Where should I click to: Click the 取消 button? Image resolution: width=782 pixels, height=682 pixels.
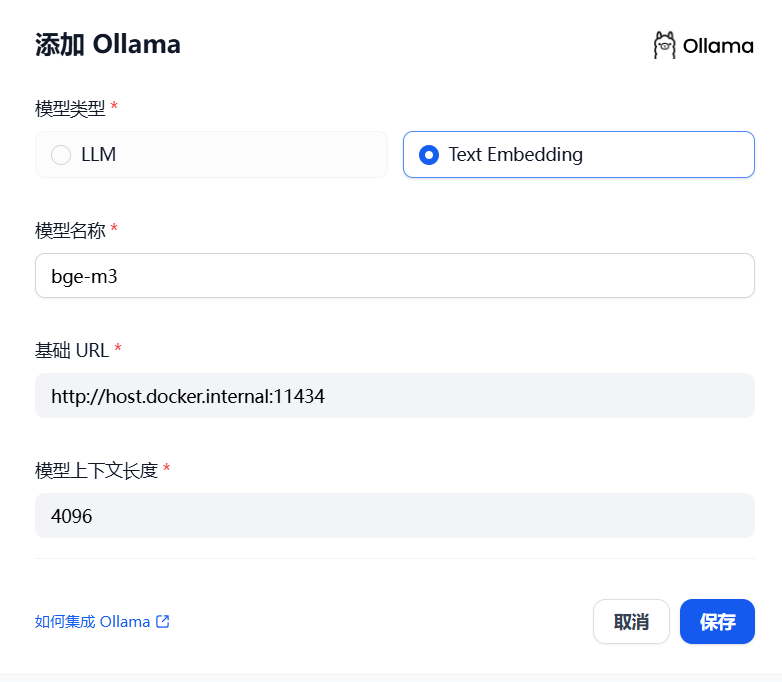(x=631, y=622)
